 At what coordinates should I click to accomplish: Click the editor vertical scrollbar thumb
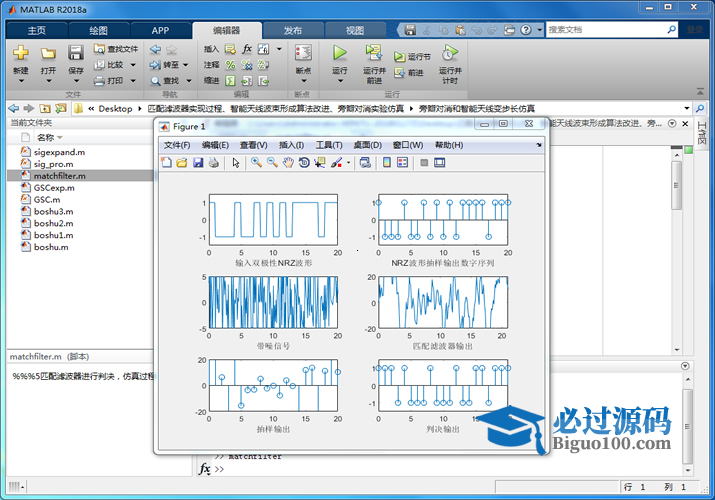[677, 186]
